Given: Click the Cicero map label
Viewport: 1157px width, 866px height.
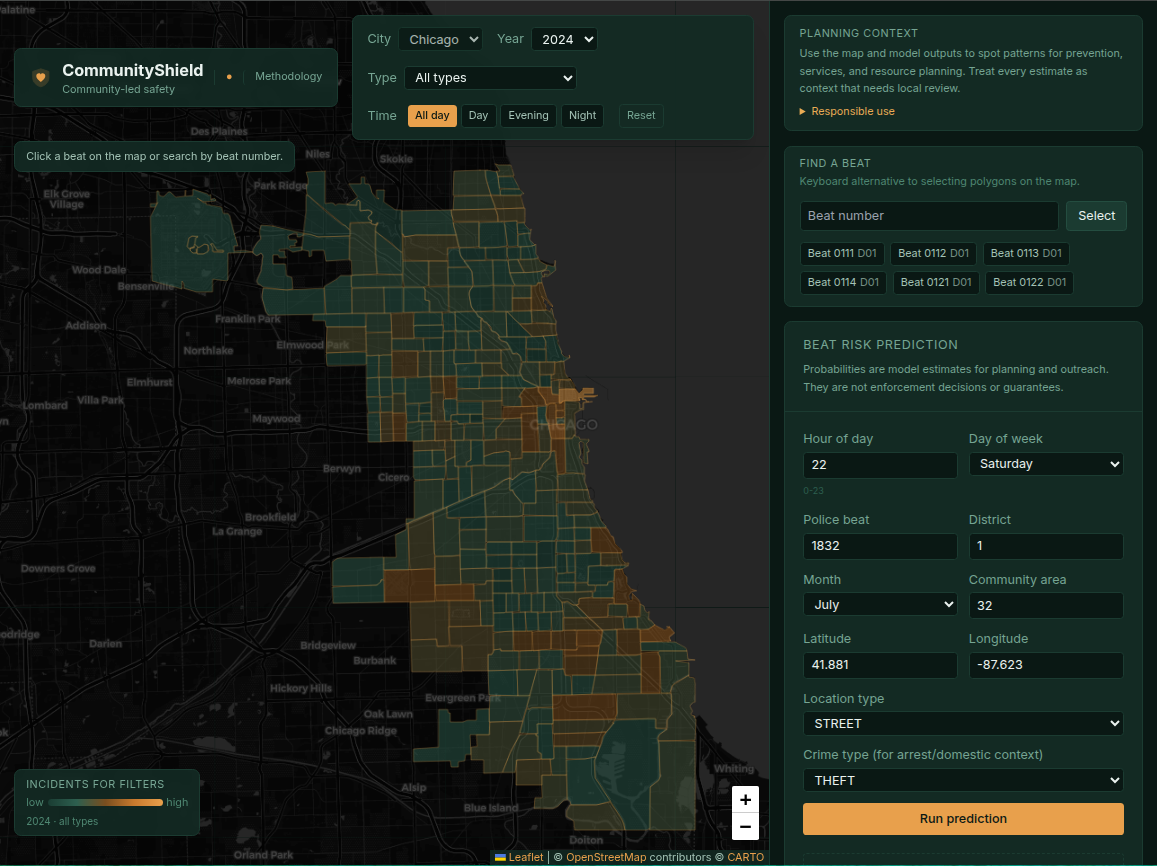Looking at the screenshot, I should pos(393,477).
